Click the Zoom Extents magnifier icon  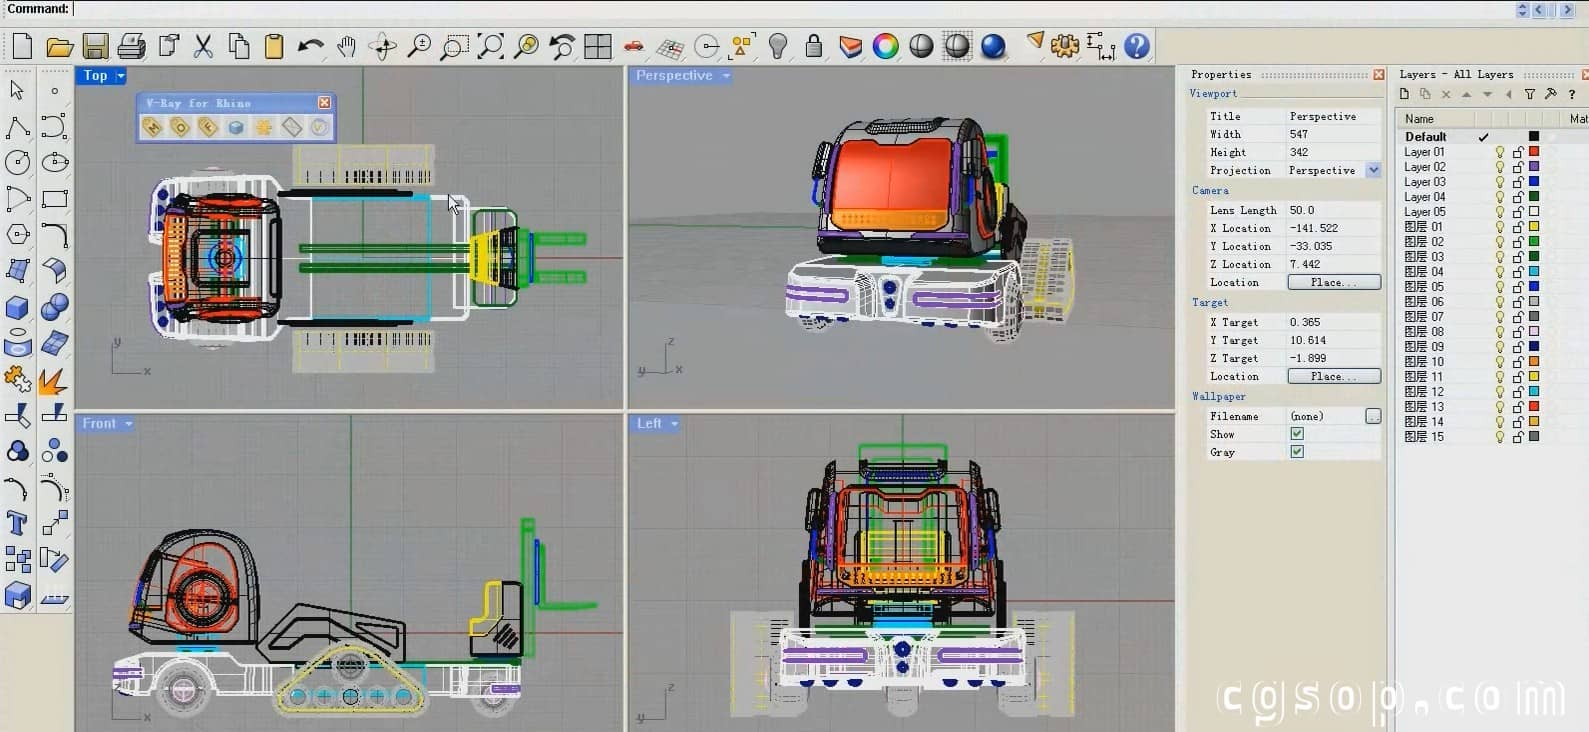(490, 46)
